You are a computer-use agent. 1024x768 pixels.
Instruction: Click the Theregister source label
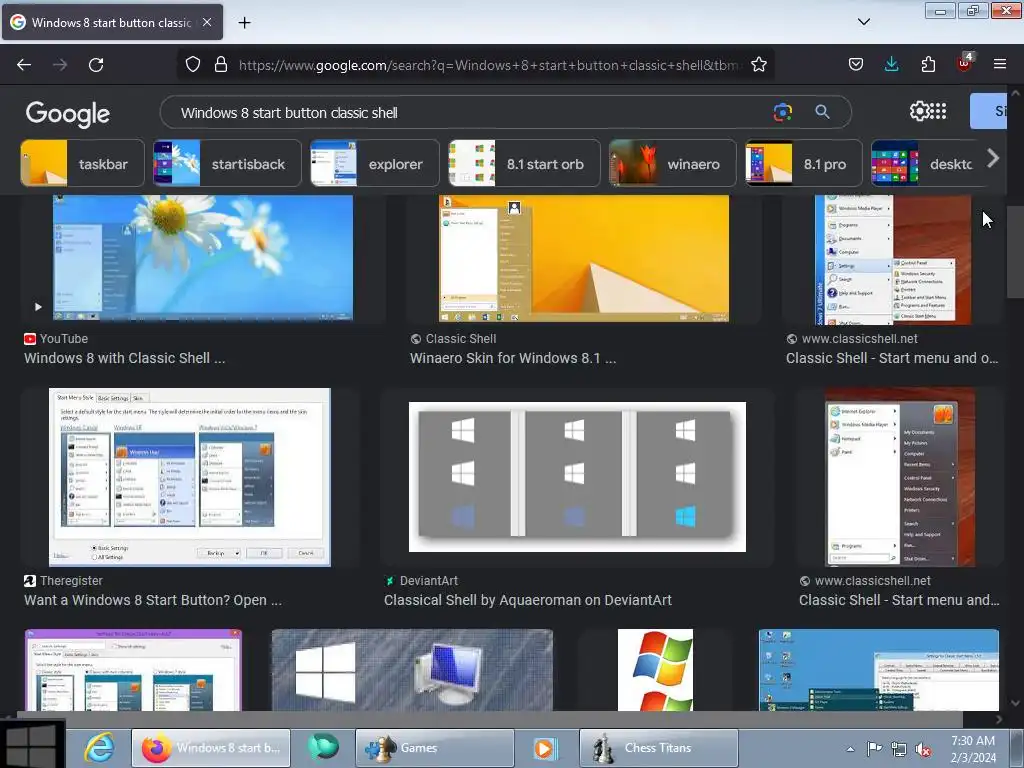(x=71, y=581)
